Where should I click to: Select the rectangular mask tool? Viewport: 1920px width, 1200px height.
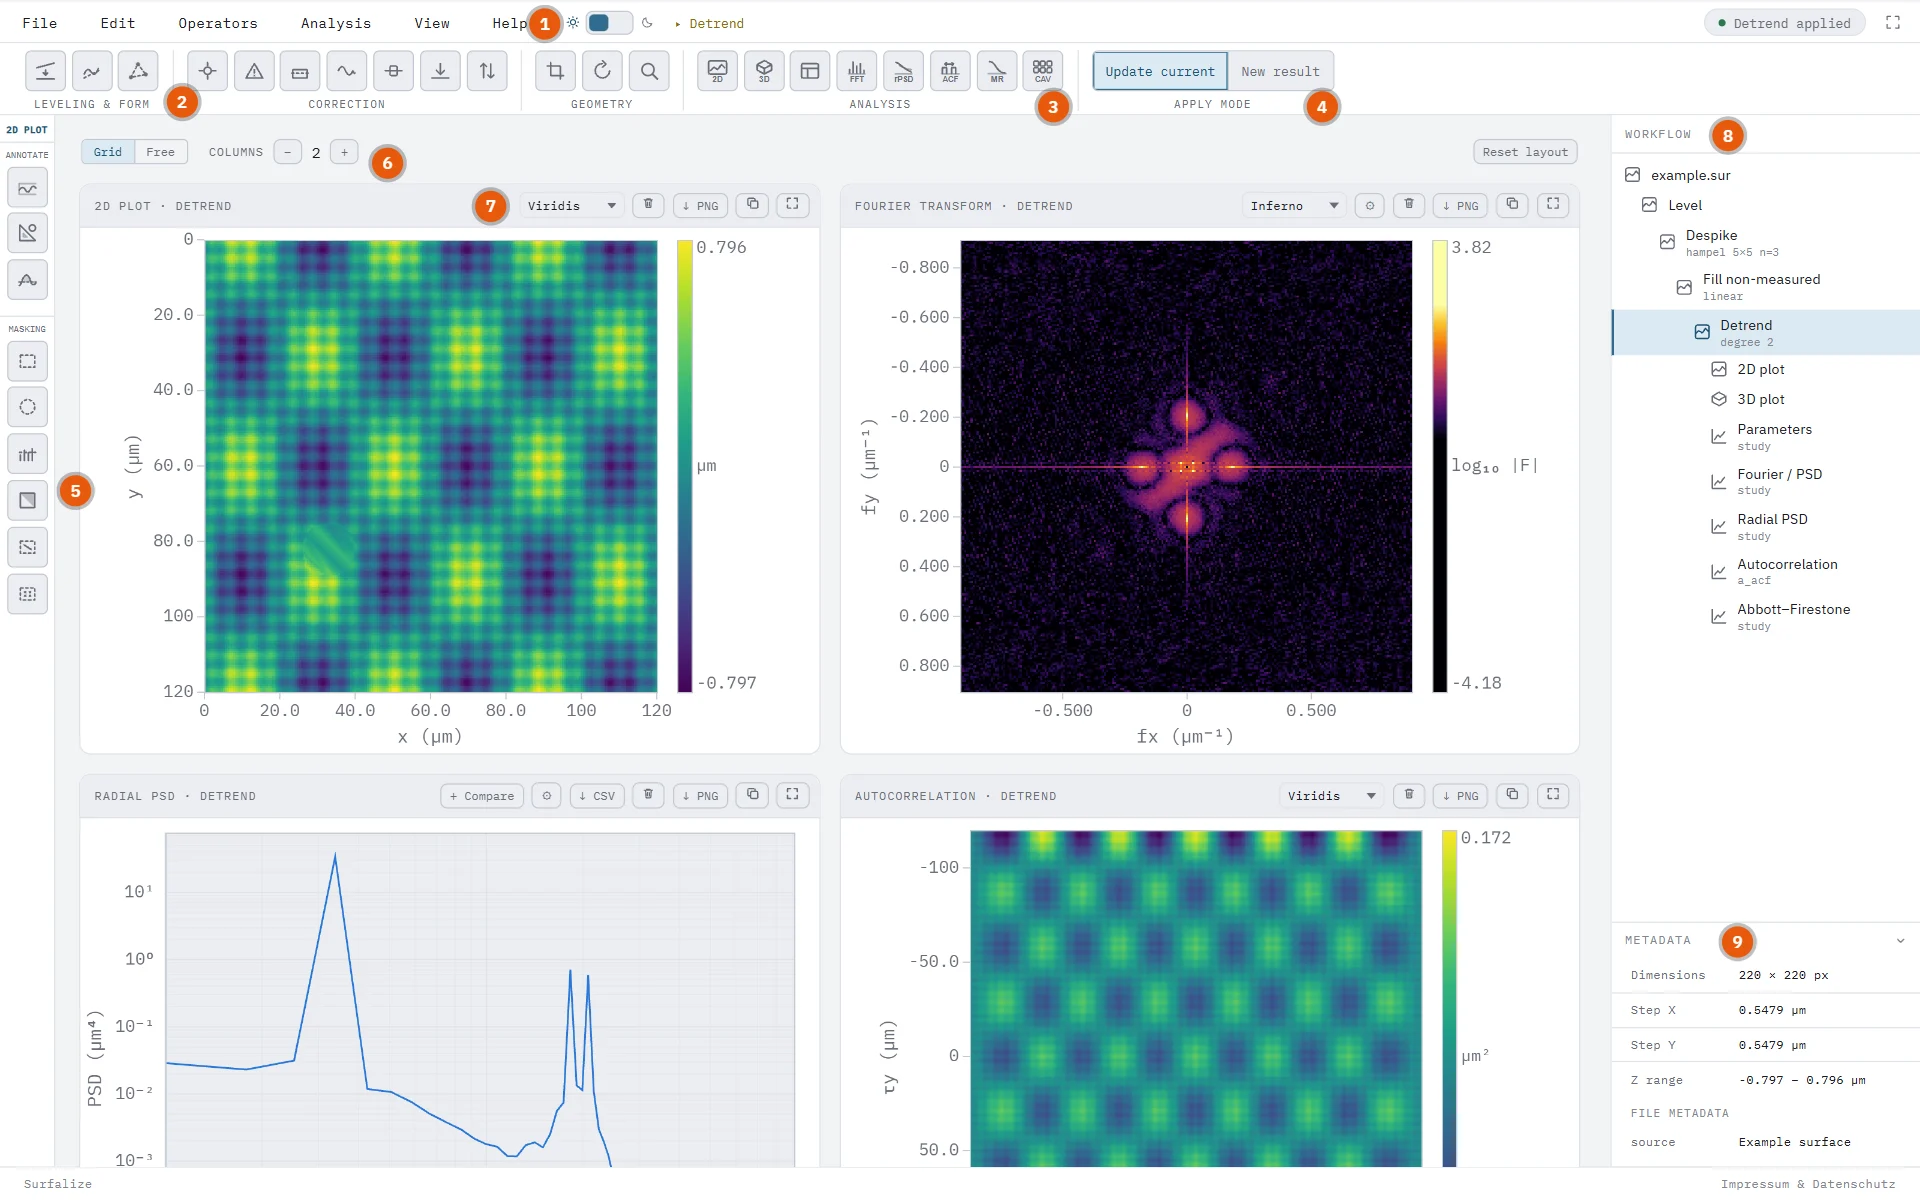28,361
